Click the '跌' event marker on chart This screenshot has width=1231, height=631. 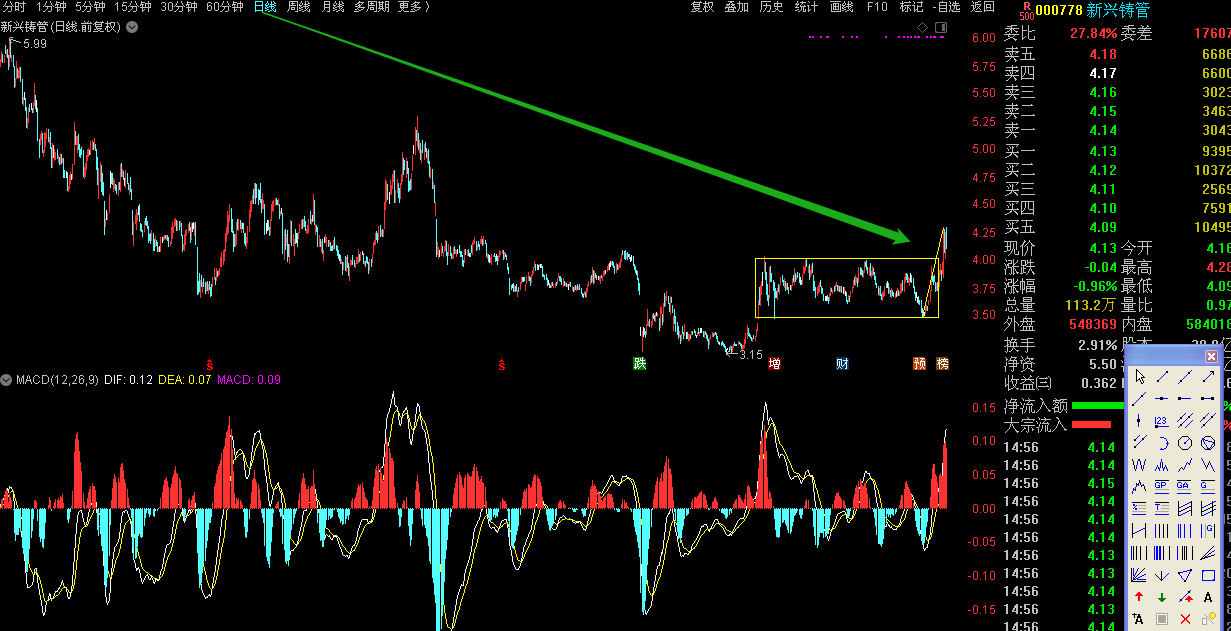[640, 364]
